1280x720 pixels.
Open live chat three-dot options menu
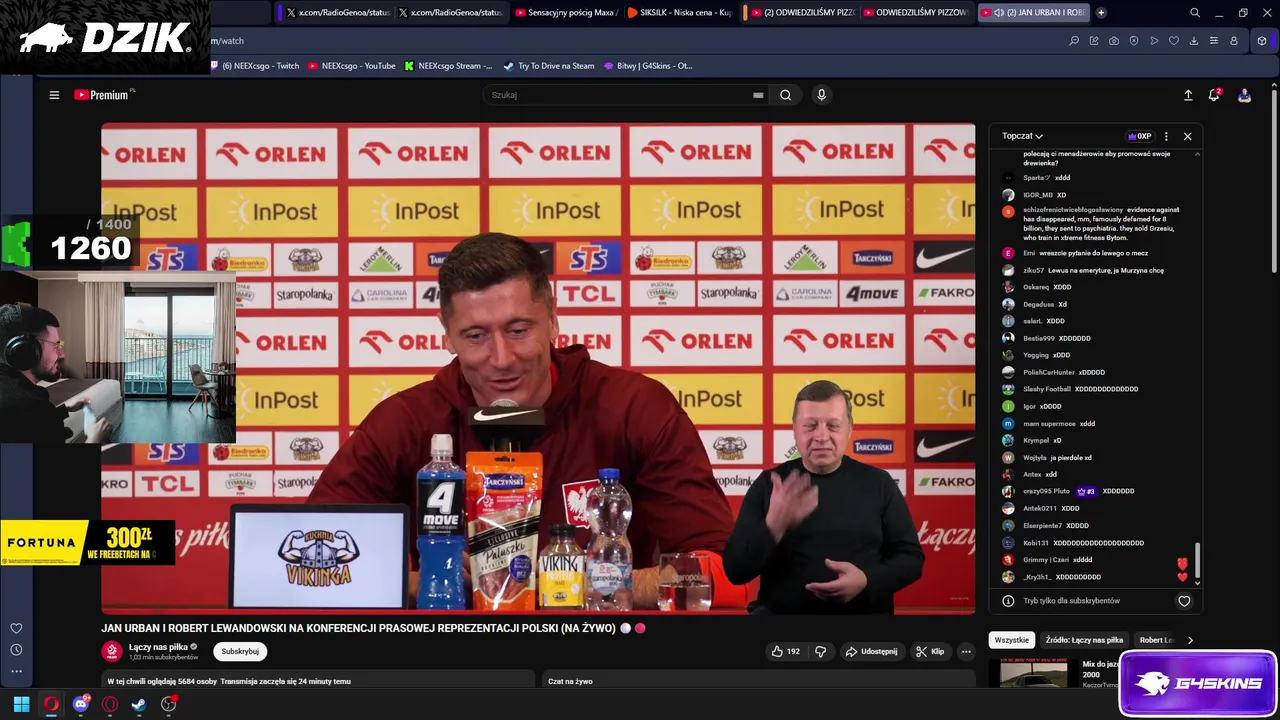pos(1166,136)
